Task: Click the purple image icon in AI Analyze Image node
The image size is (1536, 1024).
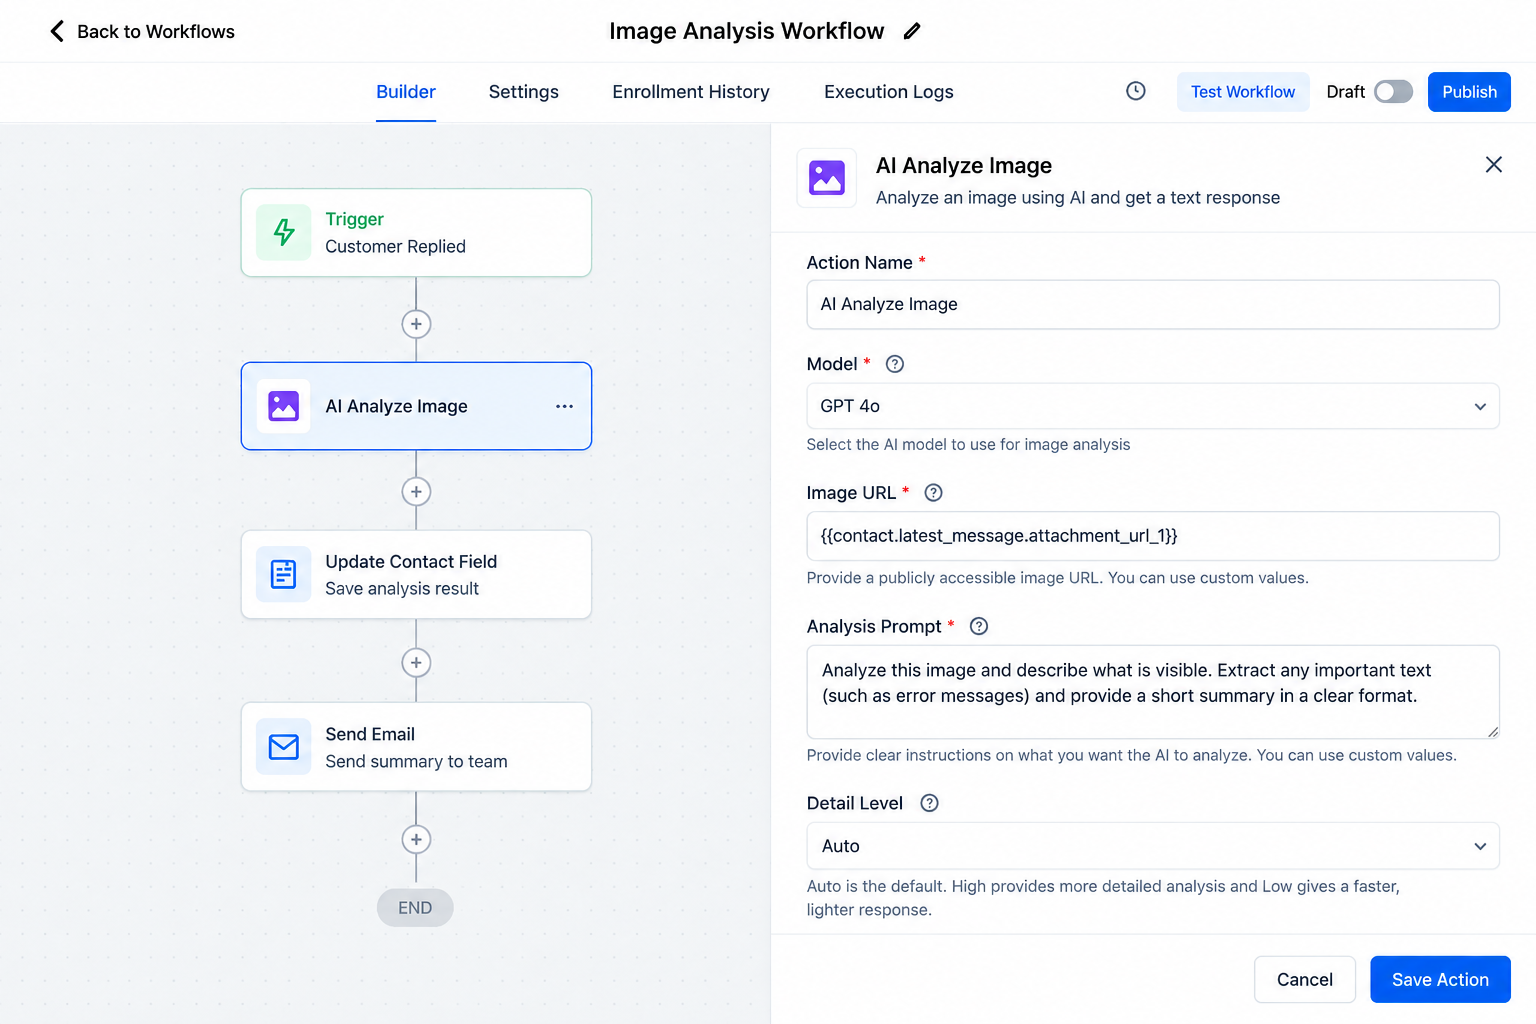Action: (284, 406)
